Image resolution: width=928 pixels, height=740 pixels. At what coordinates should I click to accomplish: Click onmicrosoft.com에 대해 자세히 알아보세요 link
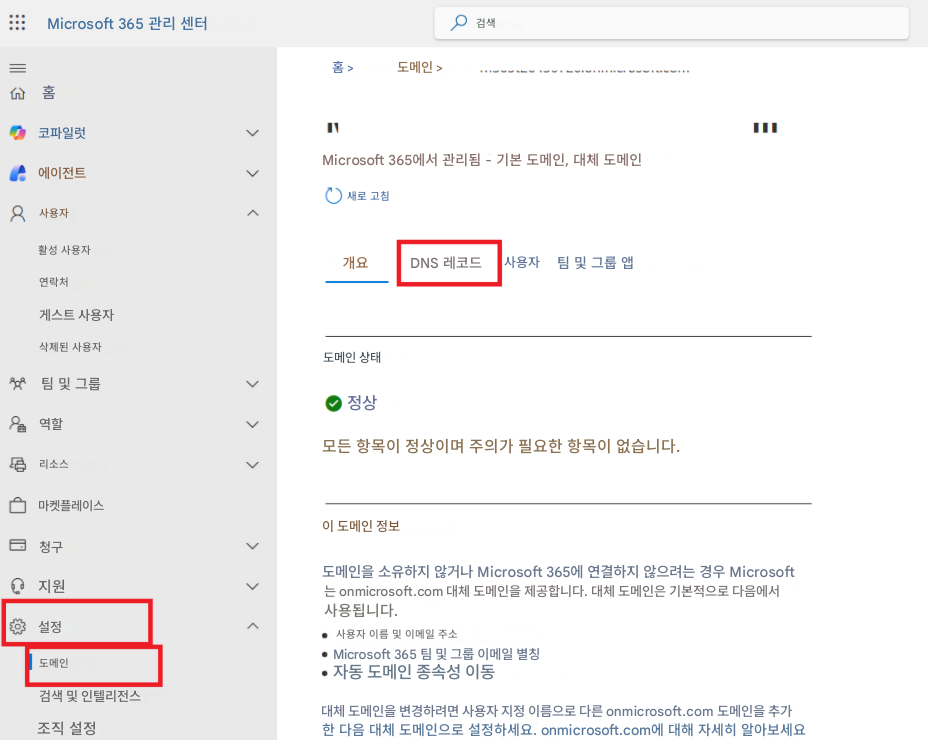tap(673, 729)
